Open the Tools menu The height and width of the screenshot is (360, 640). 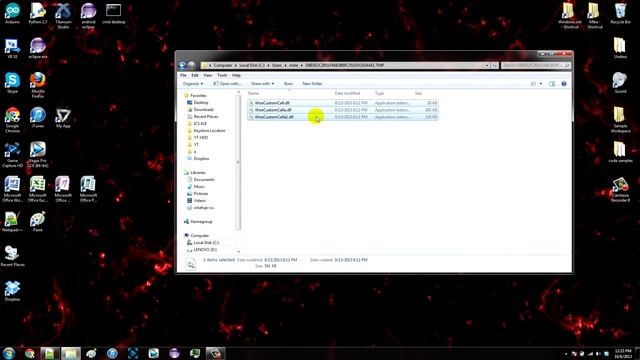(x=222, y=76)
